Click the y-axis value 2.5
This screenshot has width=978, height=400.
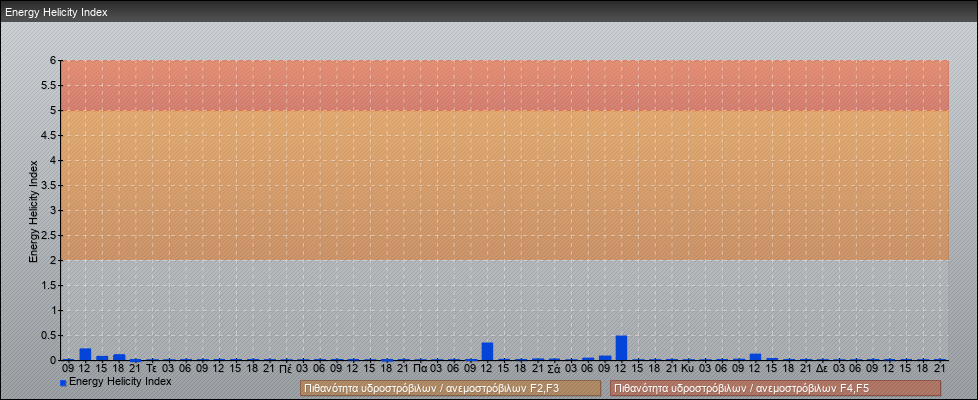tap(49, 235)
